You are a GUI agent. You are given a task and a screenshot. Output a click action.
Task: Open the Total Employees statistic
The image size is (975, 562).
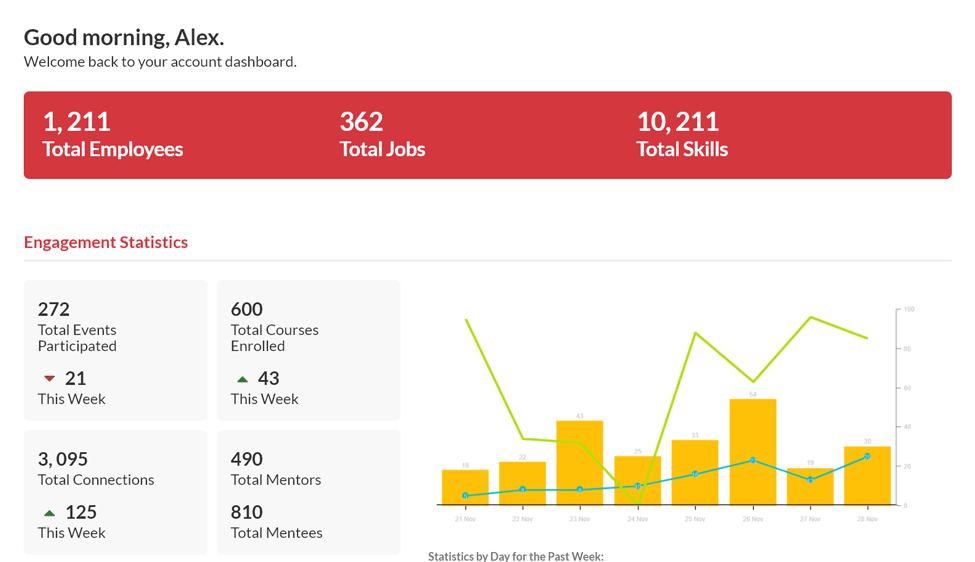113,135
